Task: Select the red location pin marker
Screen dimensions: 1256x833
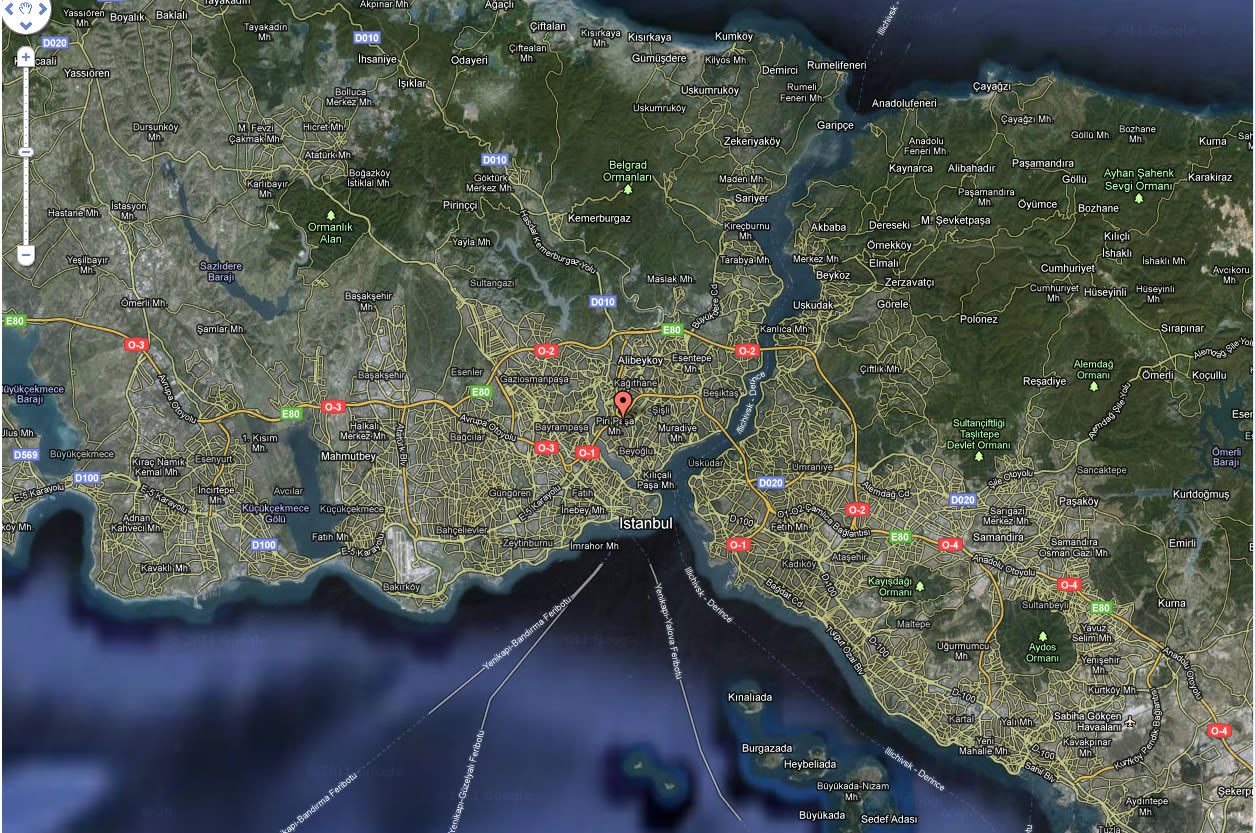Action: pos(623,404)
